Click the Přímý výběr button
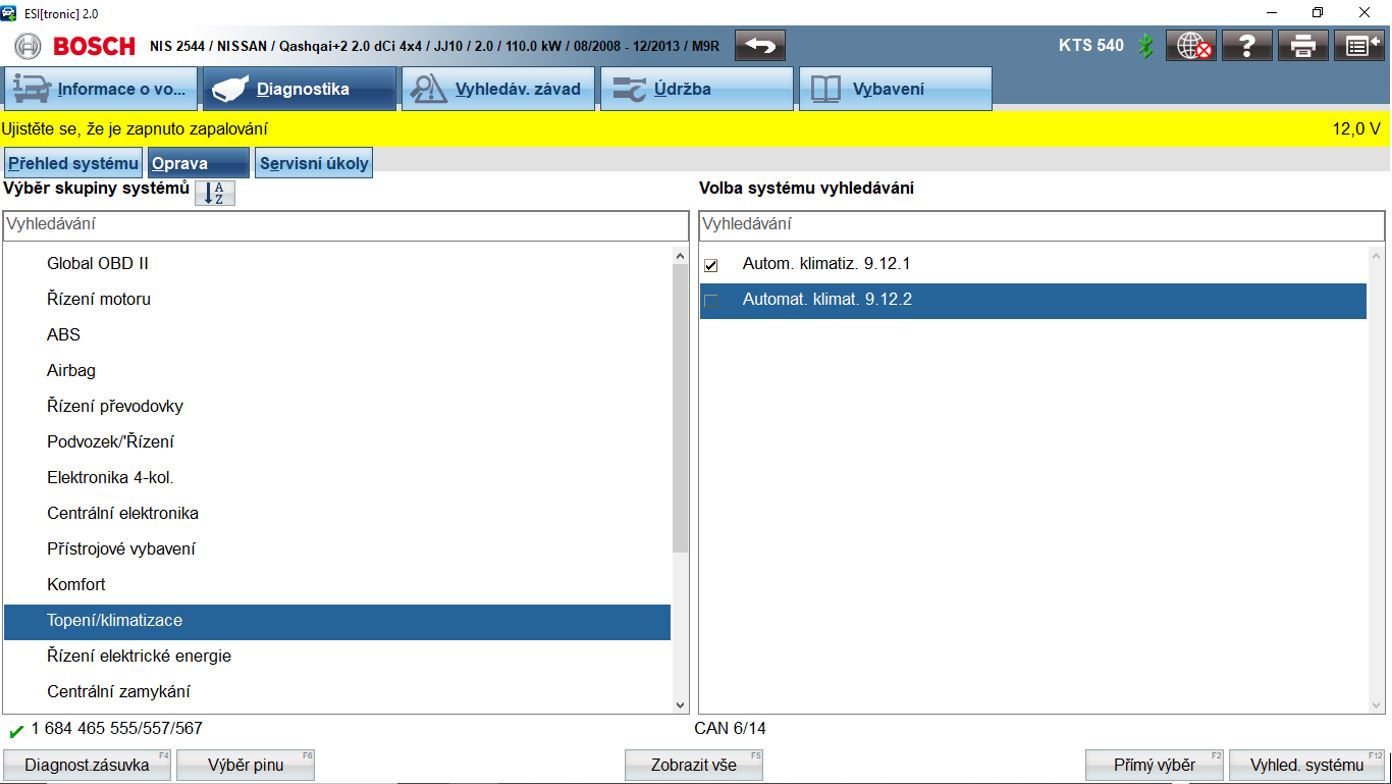The width and height of the screenshot is (1392, 784). coord(1155,765)
